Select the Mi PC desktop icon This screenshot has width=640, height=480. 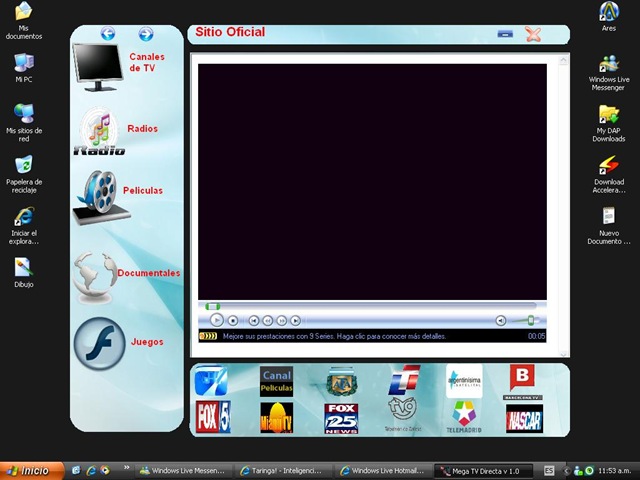(x=24, y=68)
